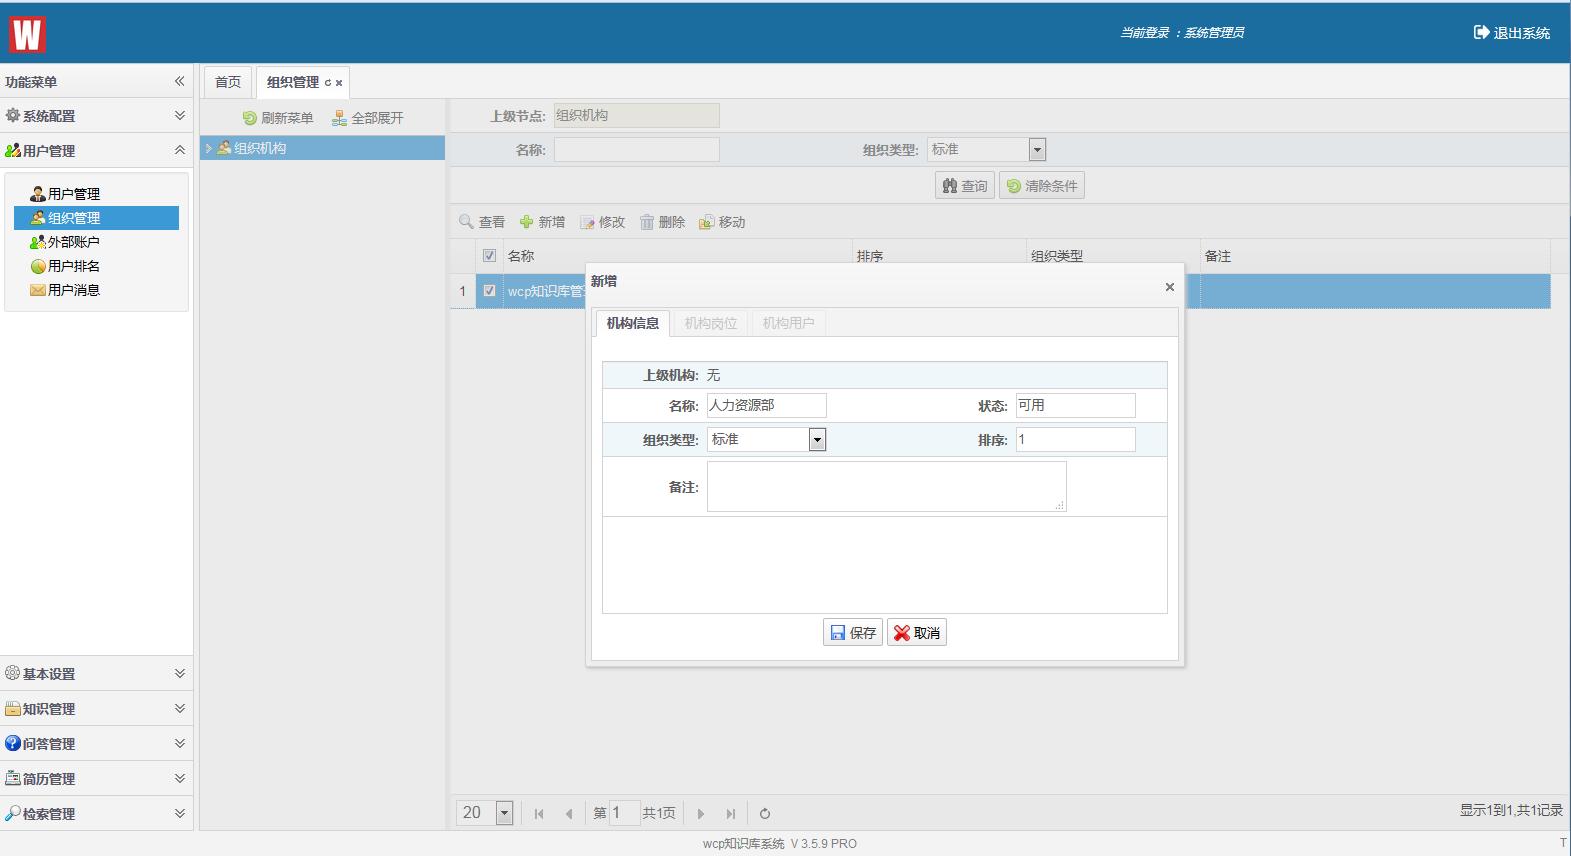The image size is (1571, 856).
Task: Log out via 退出系统
Action: [x=1511, y=33]
